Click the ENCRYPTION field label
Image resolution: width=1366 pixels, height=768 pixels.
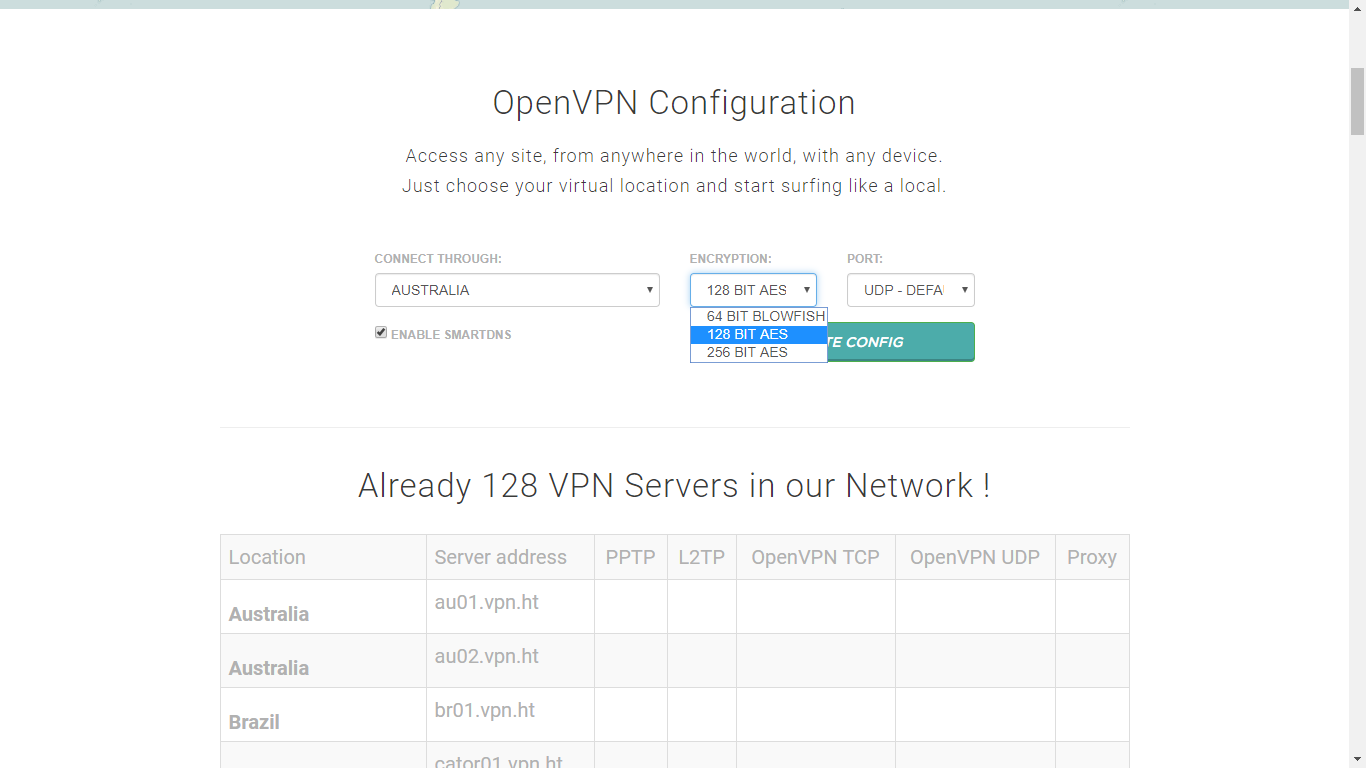(x=731, y=259)
